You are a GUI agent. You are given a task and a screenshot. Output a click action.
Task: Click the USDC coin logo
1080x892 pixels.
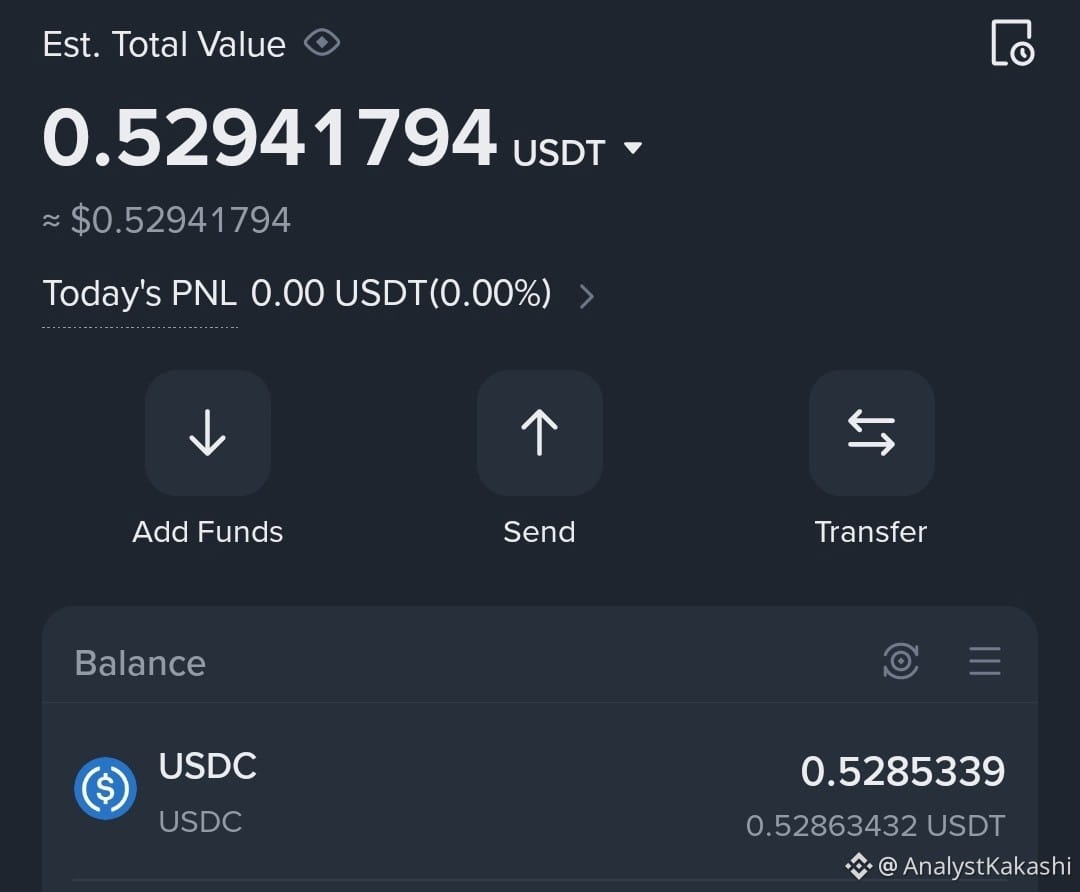click(105, 788)
